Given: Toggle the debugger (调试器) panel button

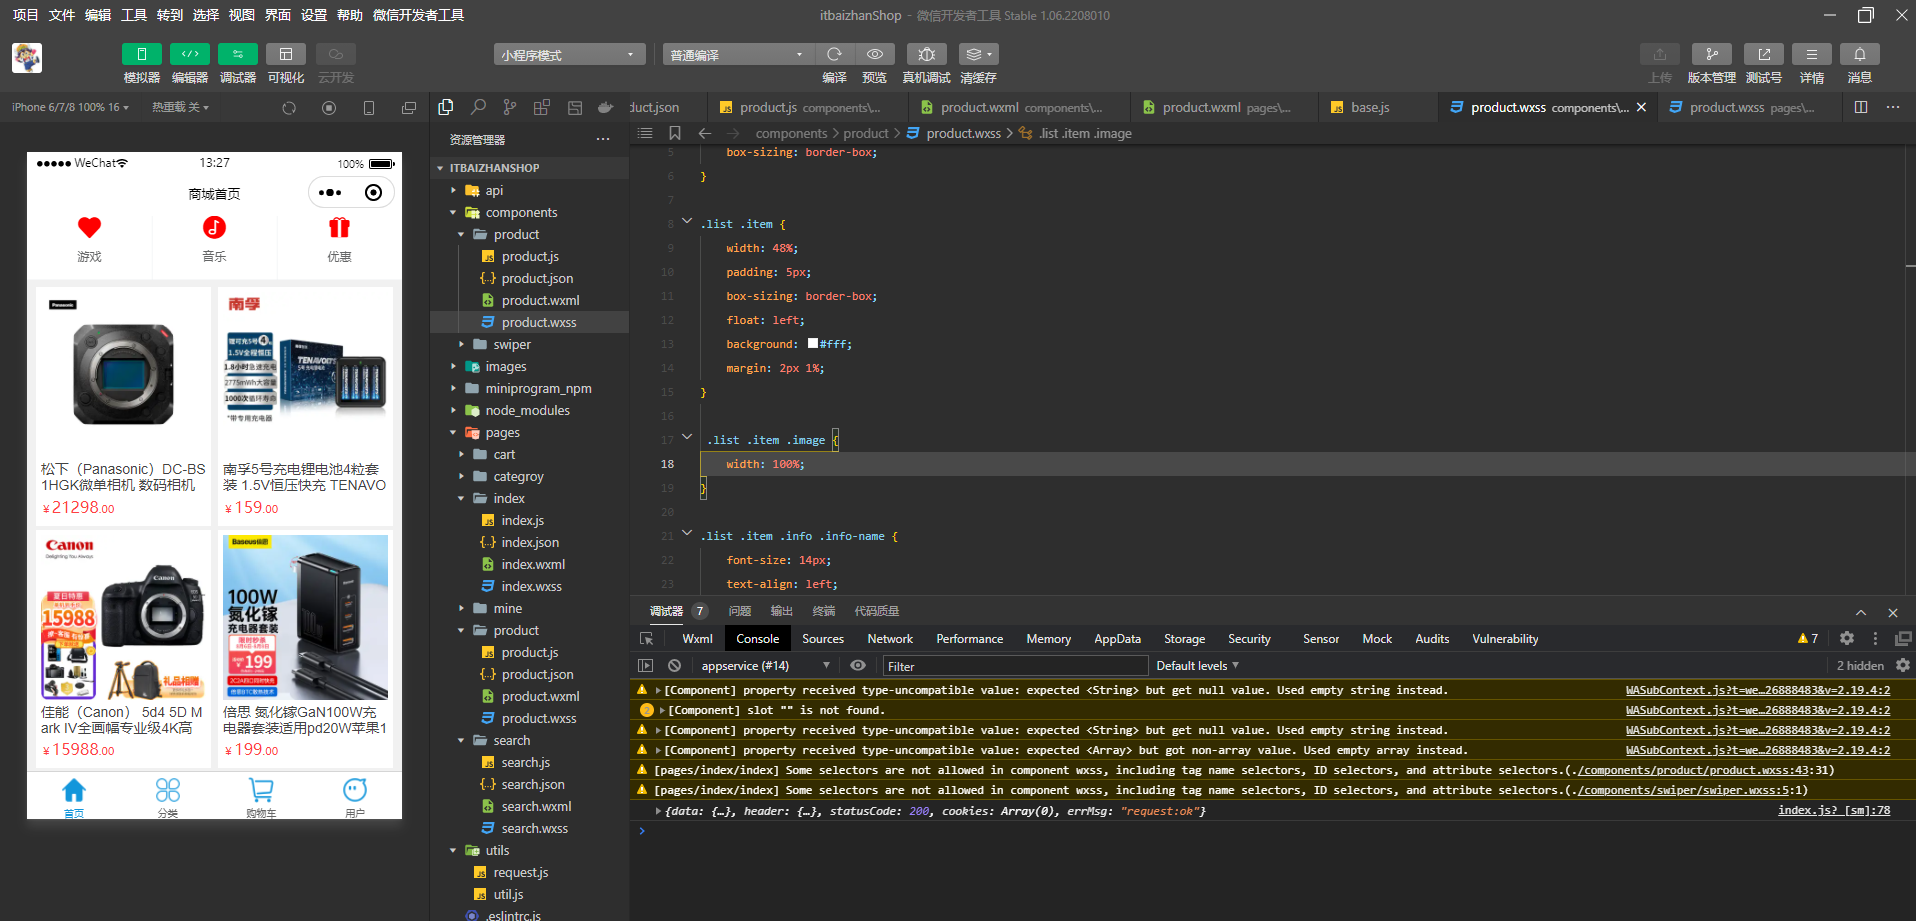Looking at the screenshot, I should [x=237, y=54].
